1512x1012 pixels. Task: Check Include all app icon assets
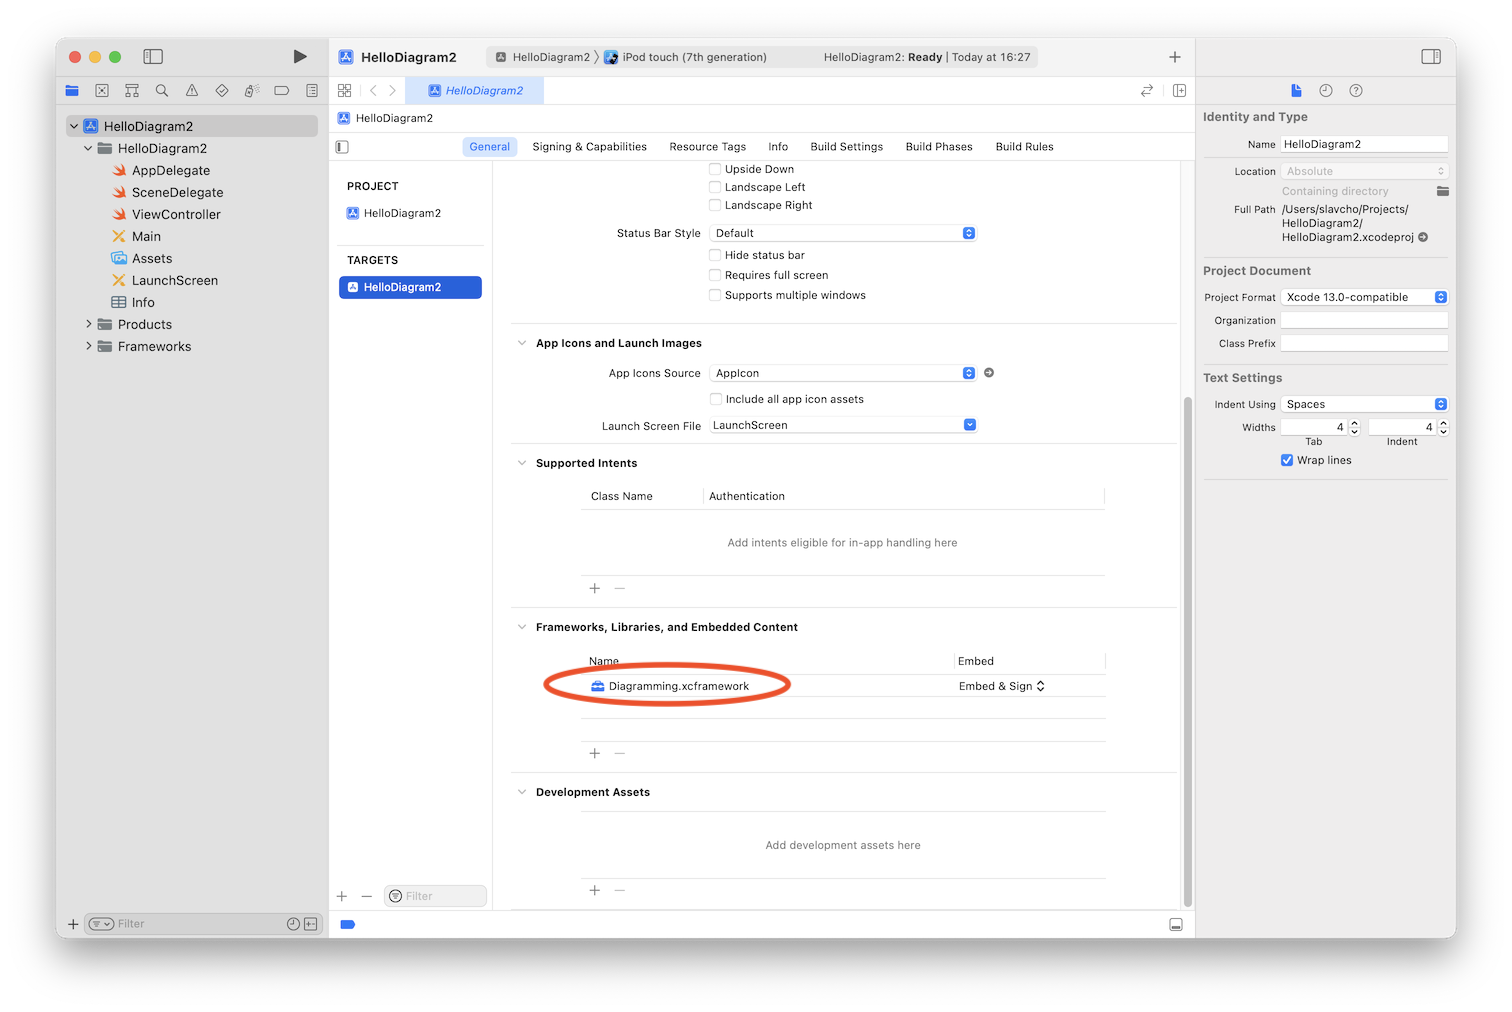(x=716, y=399)
